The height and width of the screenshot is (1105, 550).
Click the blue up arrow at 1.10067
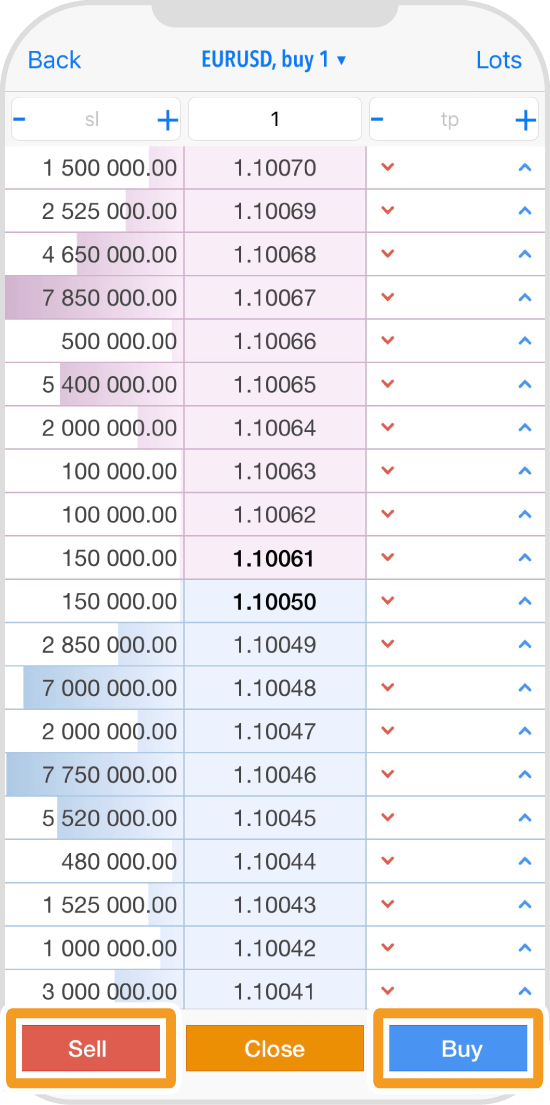tap(524, 297)
